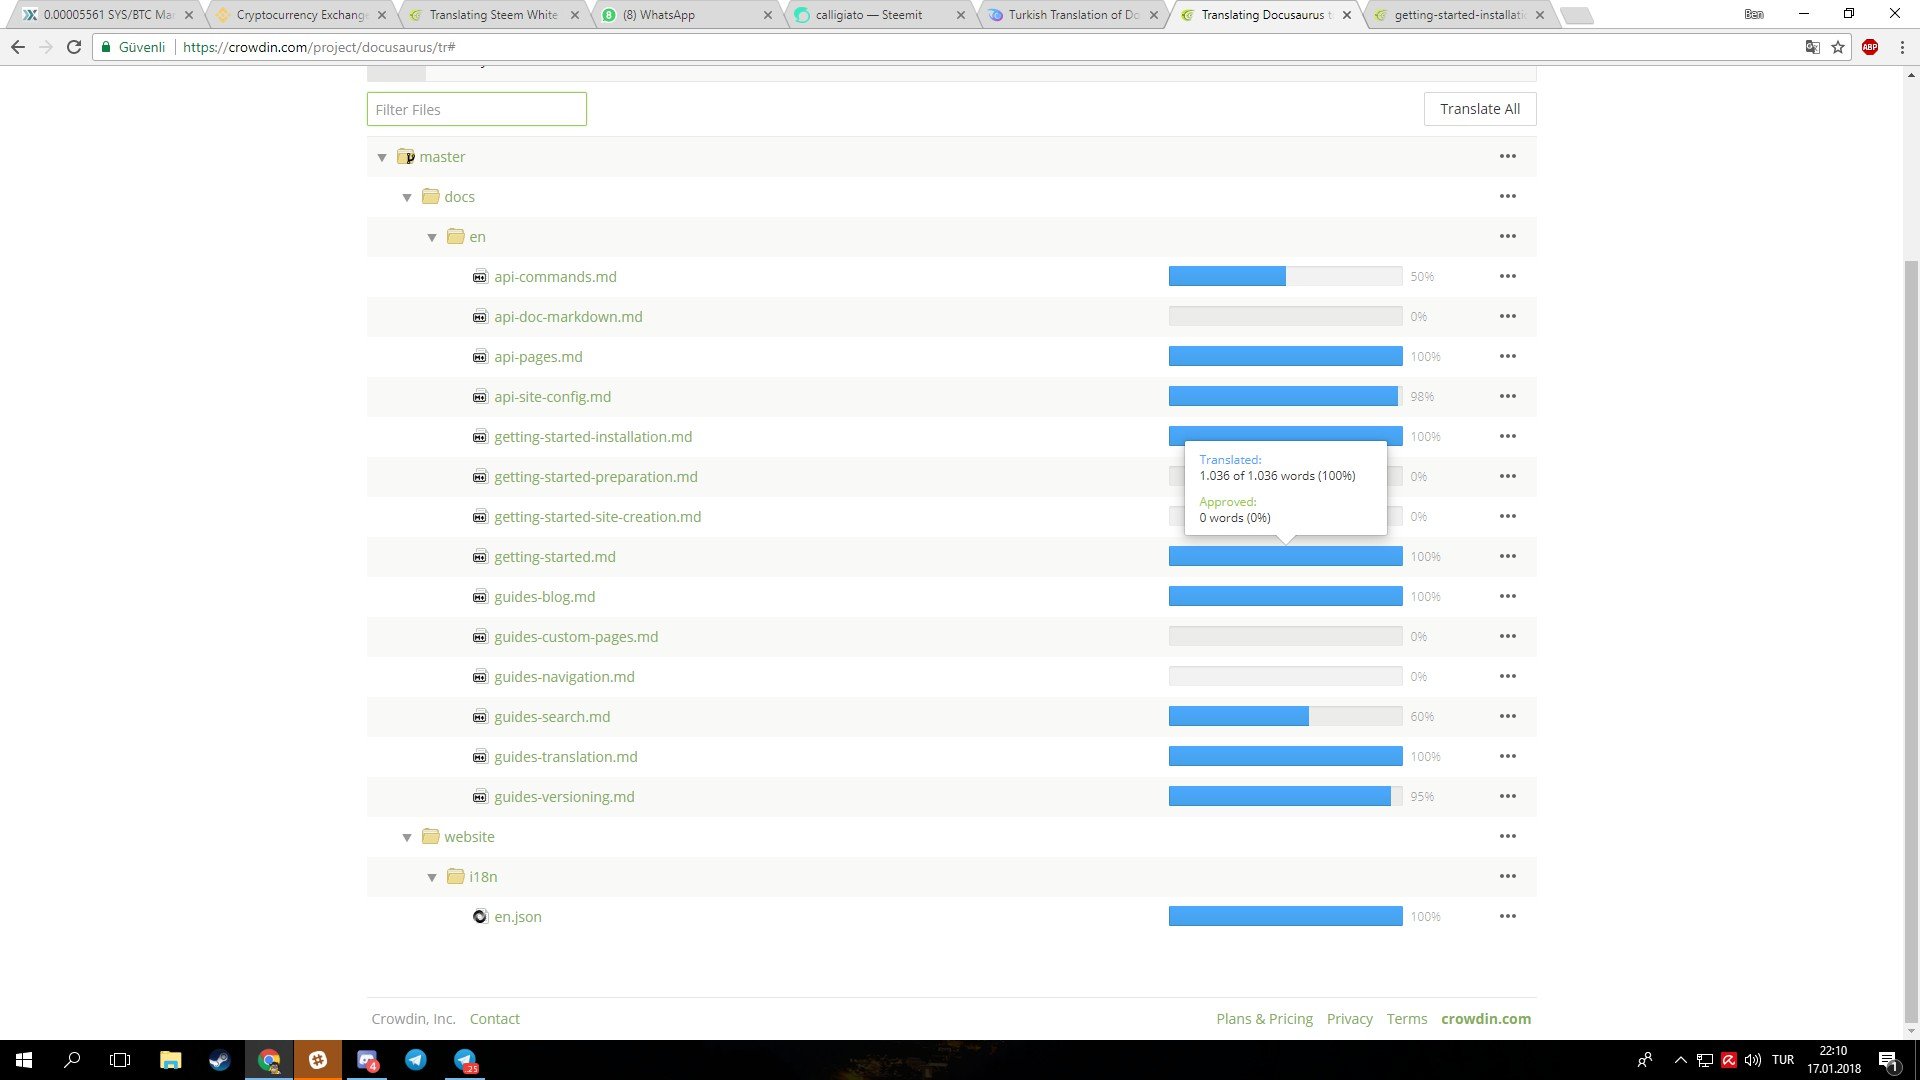Switch to the SYS/BTC market tab

coord(107,15)
